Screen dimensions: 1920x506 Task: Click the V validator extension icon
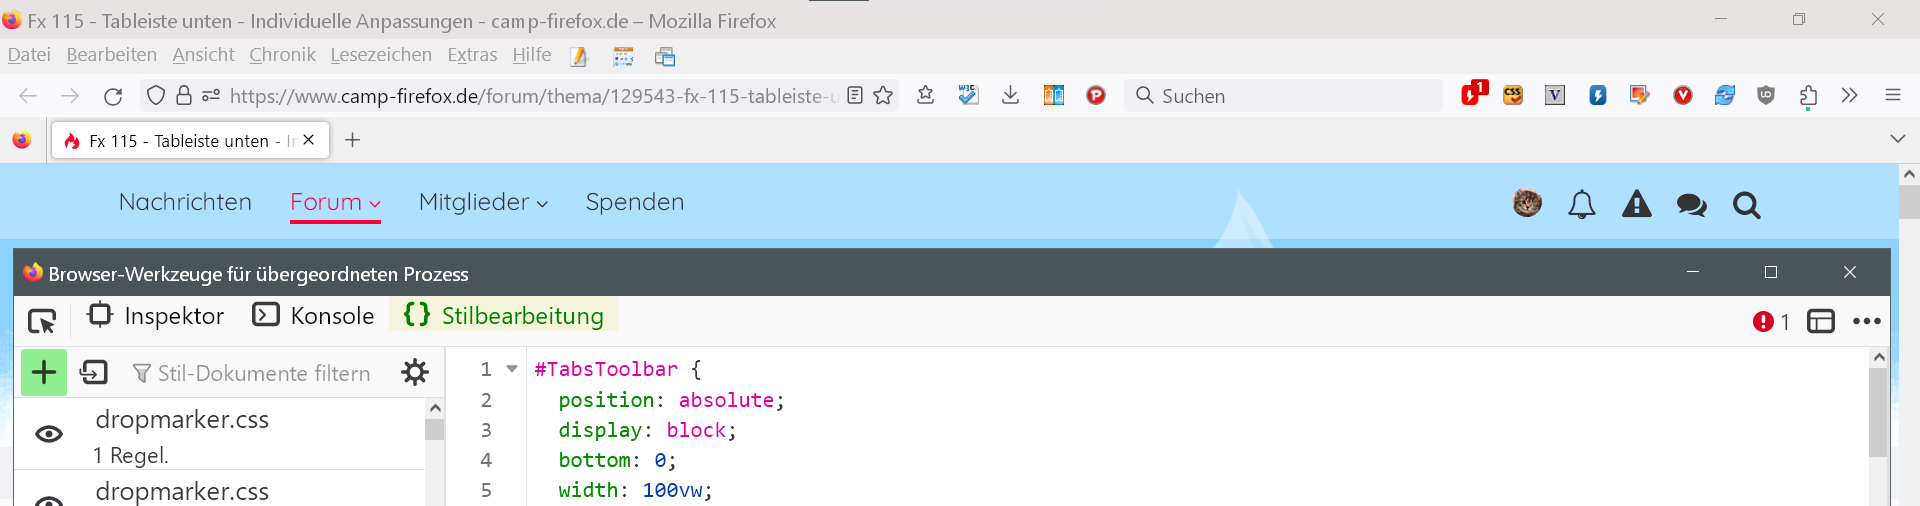[x=1555, y=95]
